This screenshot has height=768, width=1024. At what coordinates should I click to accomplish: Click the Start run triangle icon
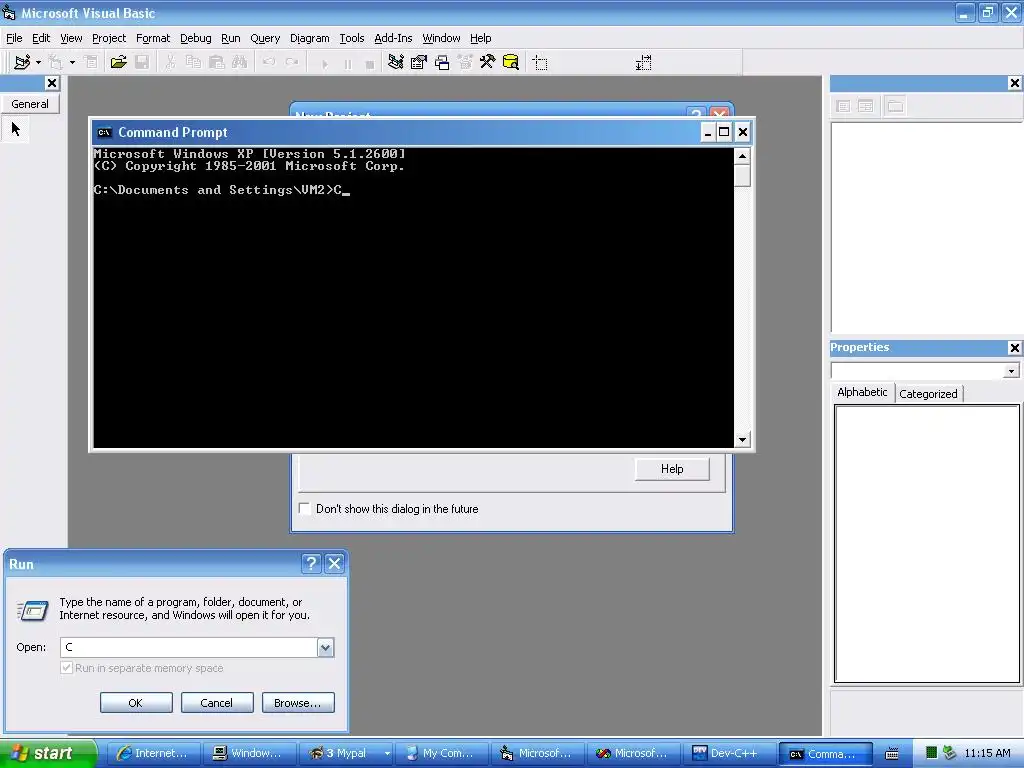coord(324,64)
